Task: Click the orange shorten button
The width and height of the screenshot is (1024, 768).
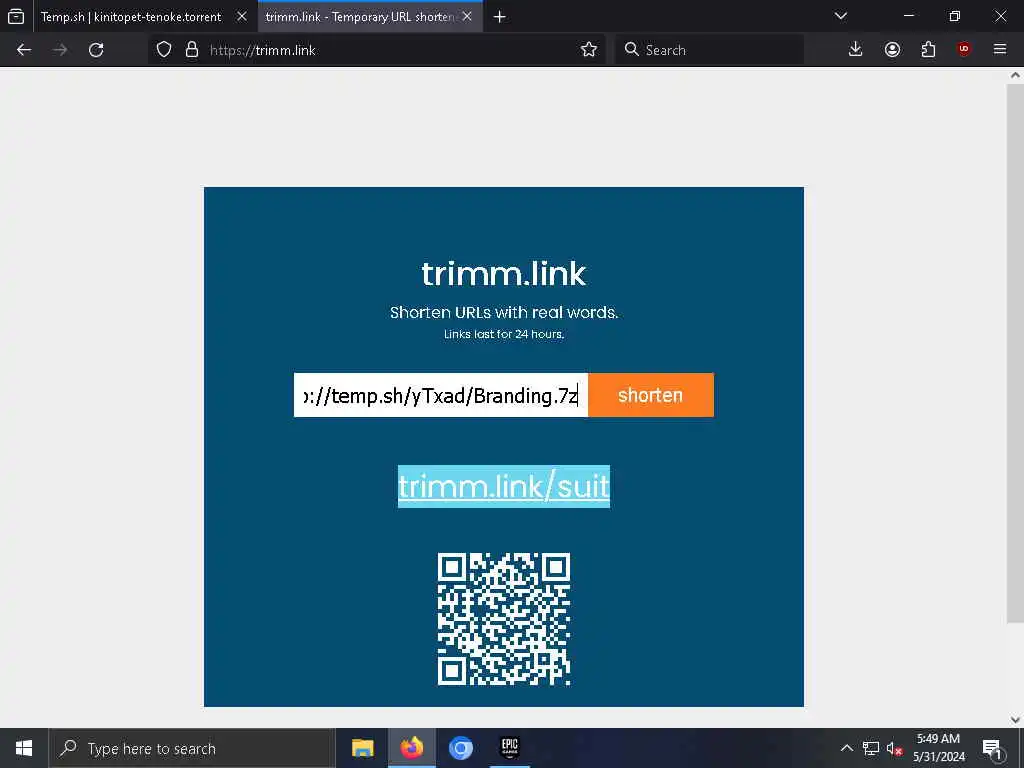Action: (650, 395)
